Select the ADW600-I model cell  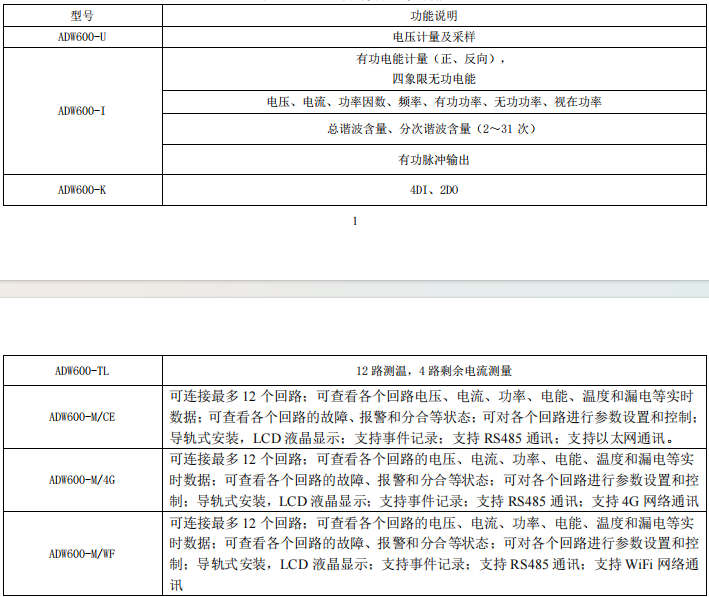click(83, 111)
